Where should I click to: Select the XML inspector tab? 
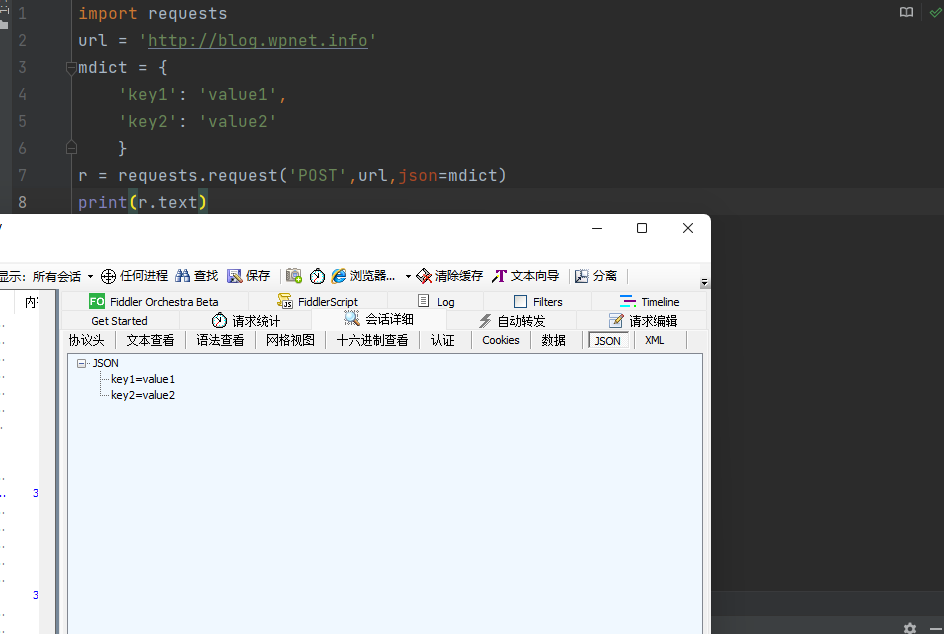654,340
